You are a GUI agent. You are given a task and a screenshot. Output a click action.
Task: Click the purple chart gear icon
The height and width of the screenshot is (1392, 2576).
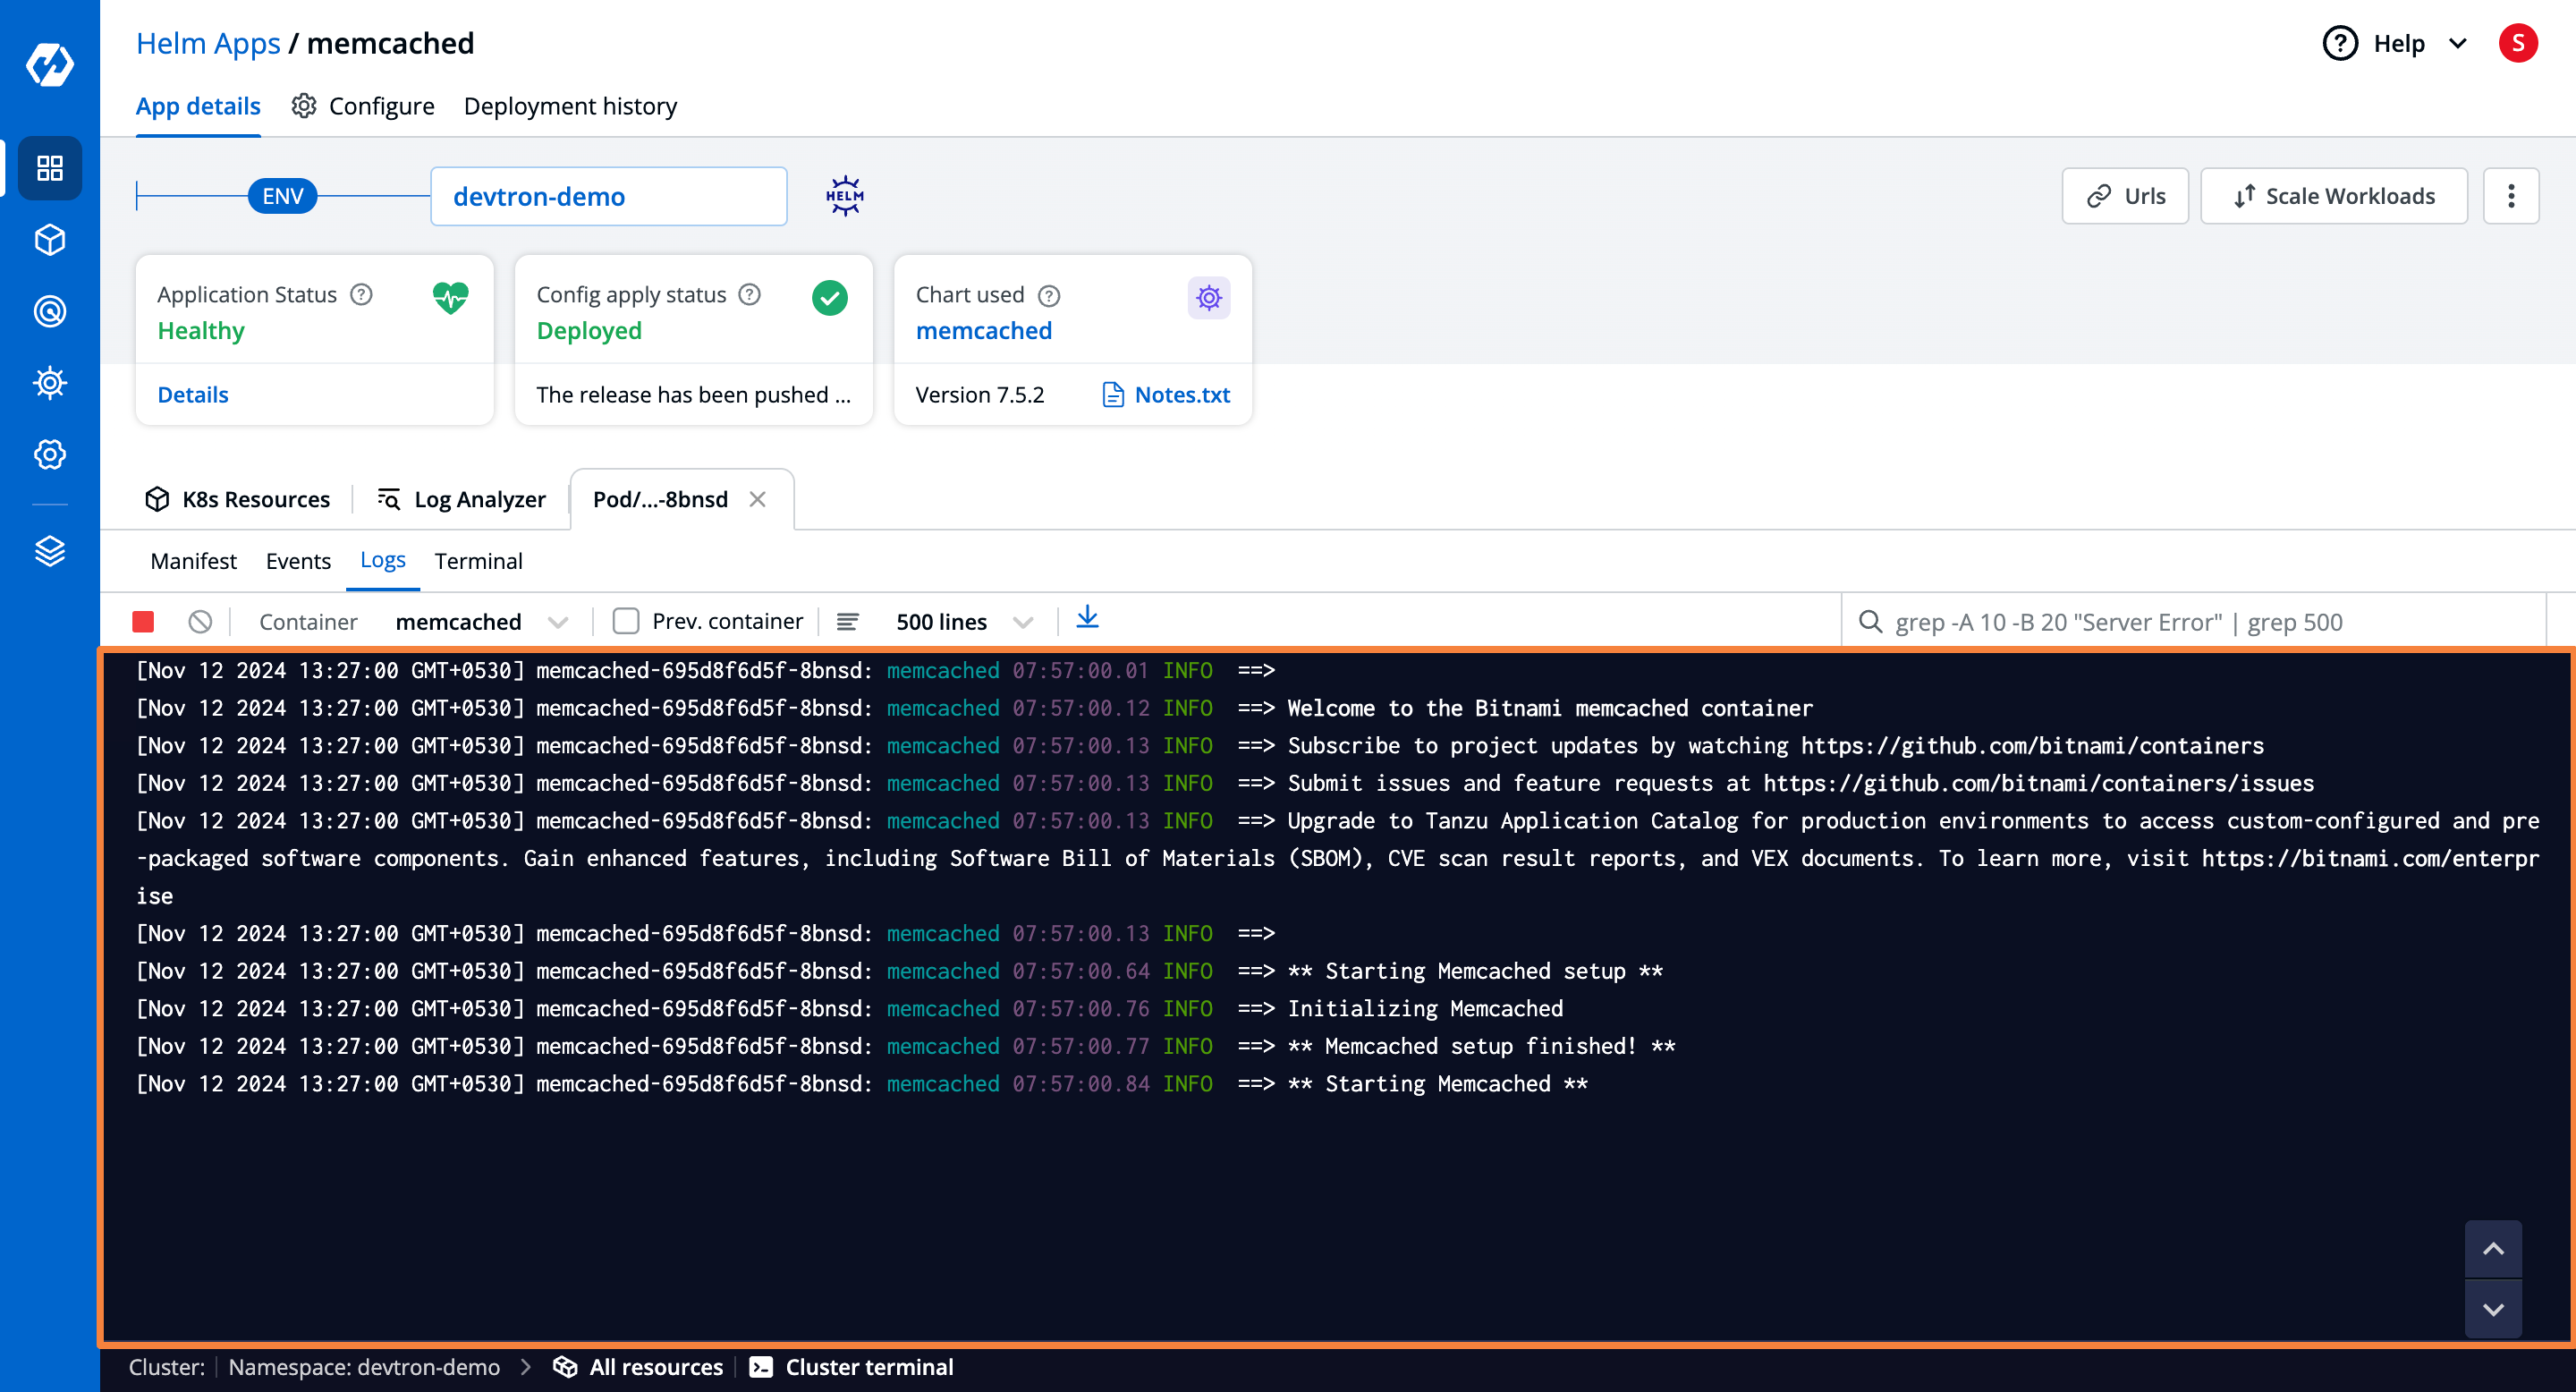pyautogui.click(x=1208, y=298)
